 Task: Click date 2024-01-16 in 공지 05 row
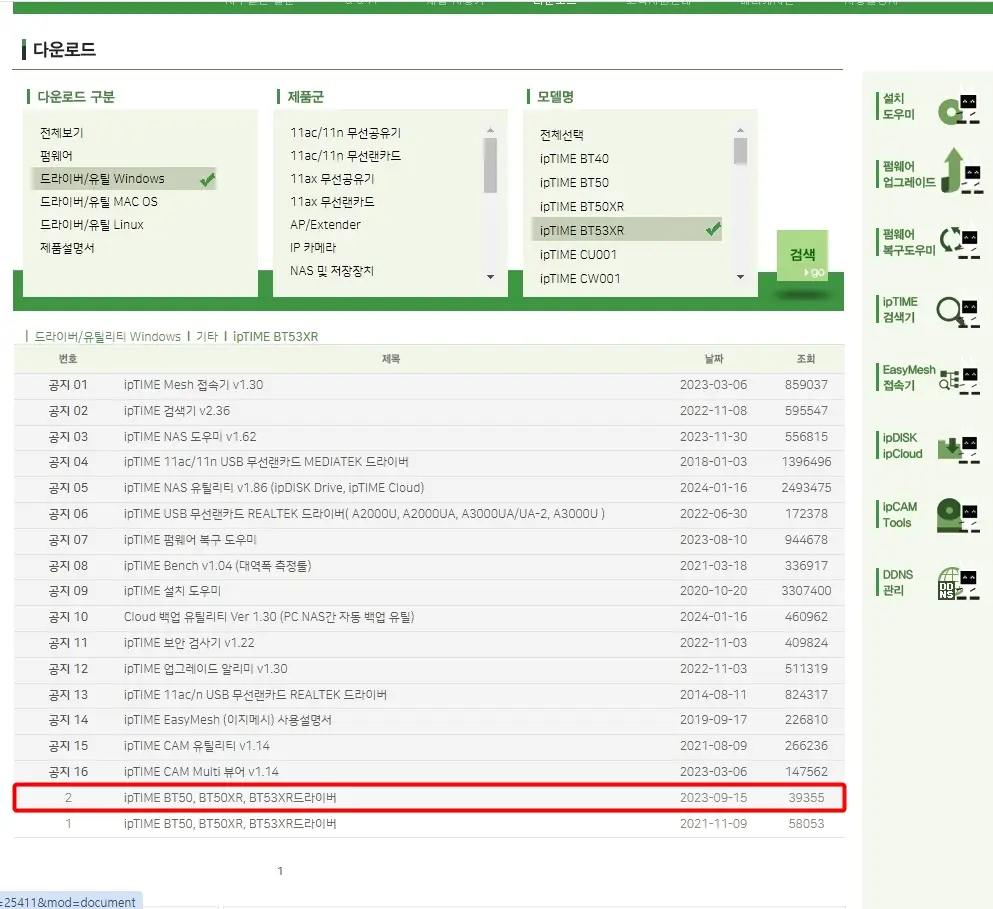714,488
